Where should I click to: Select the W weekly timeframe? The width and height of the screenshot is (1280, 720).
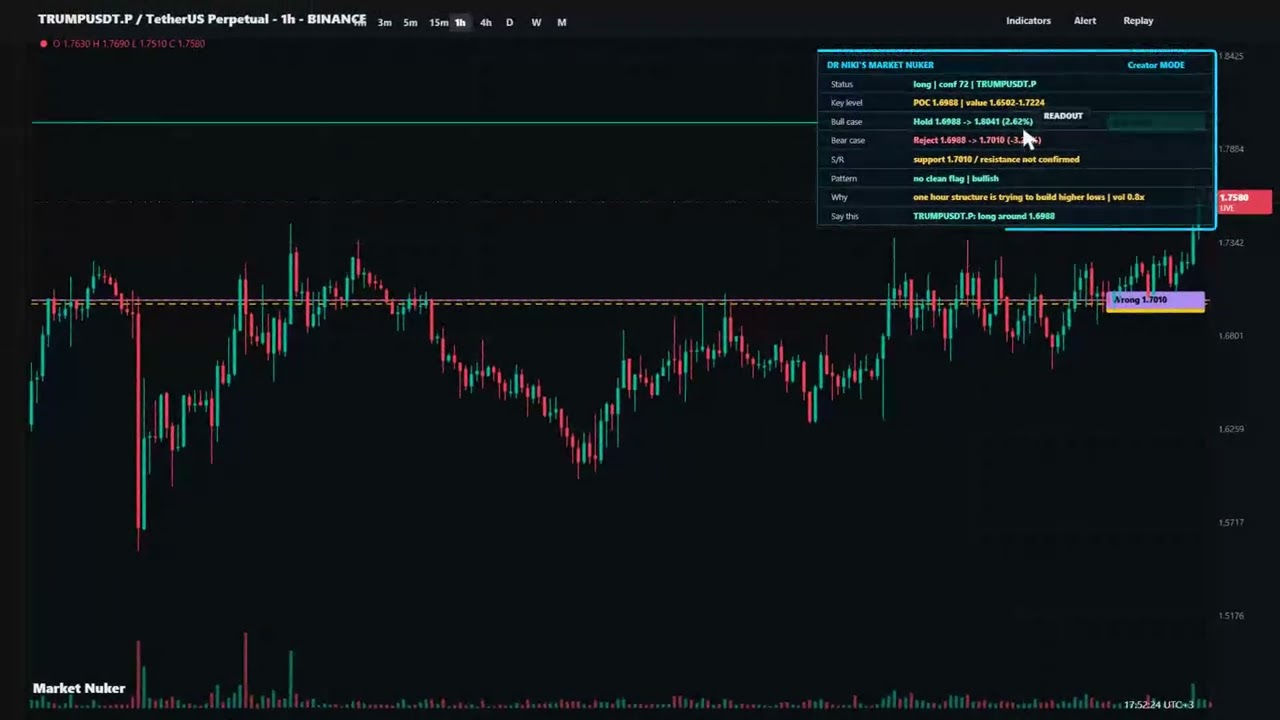[x=536, y=22]
